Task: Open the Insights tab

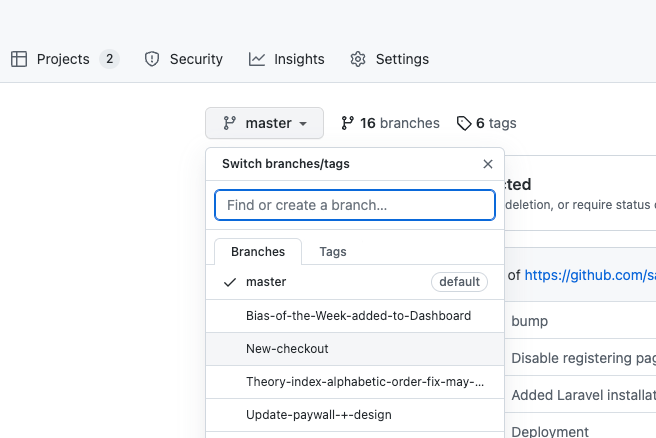Action: click(x=287, y=59)
